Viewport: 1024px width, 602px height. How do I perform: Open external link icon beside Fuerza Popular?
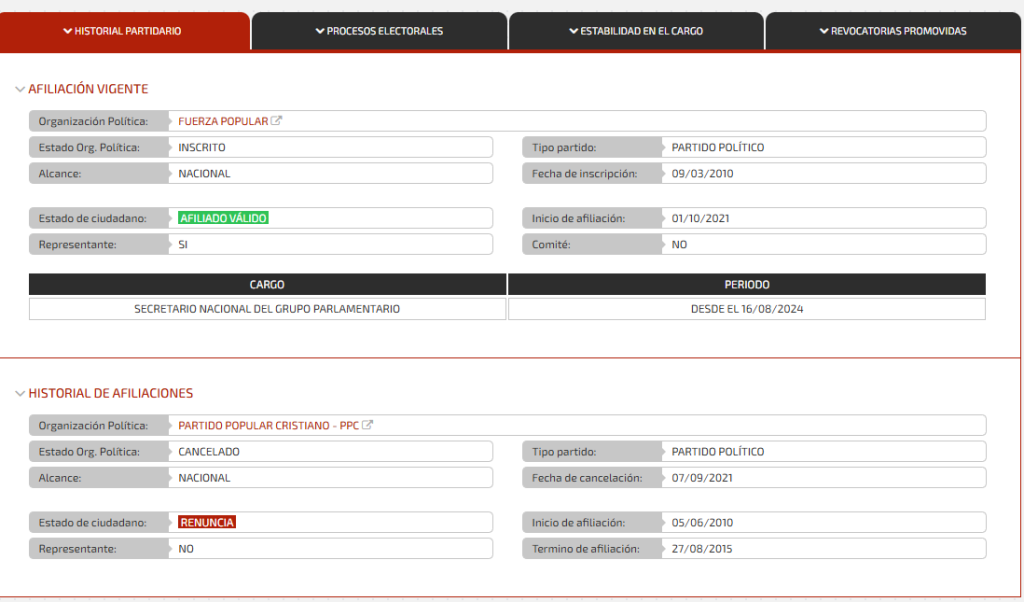click(x=277, y=121)
